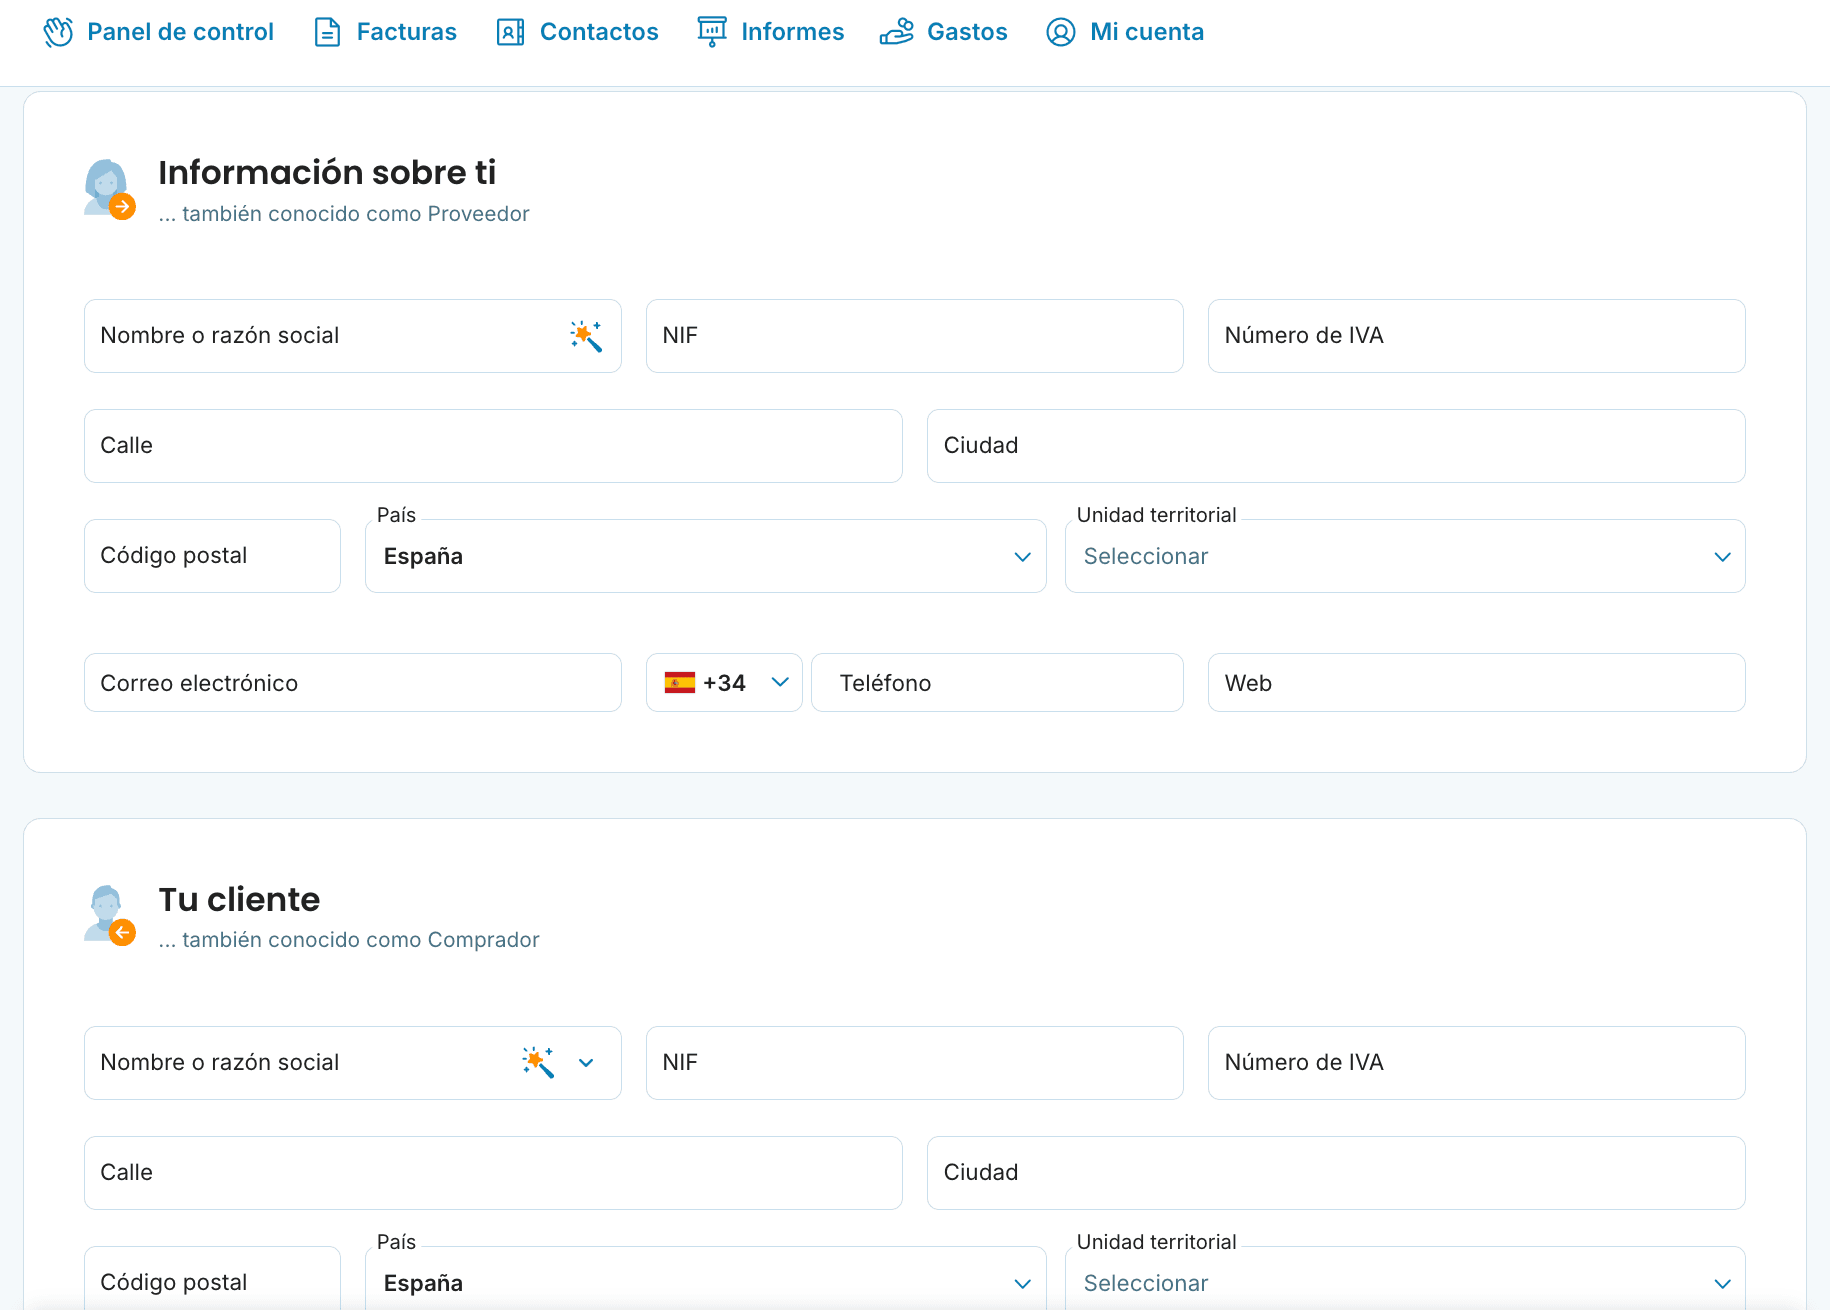Expand the client name chevron dropdown
Screen dimensions: 1830x1310
point(587,1062)
